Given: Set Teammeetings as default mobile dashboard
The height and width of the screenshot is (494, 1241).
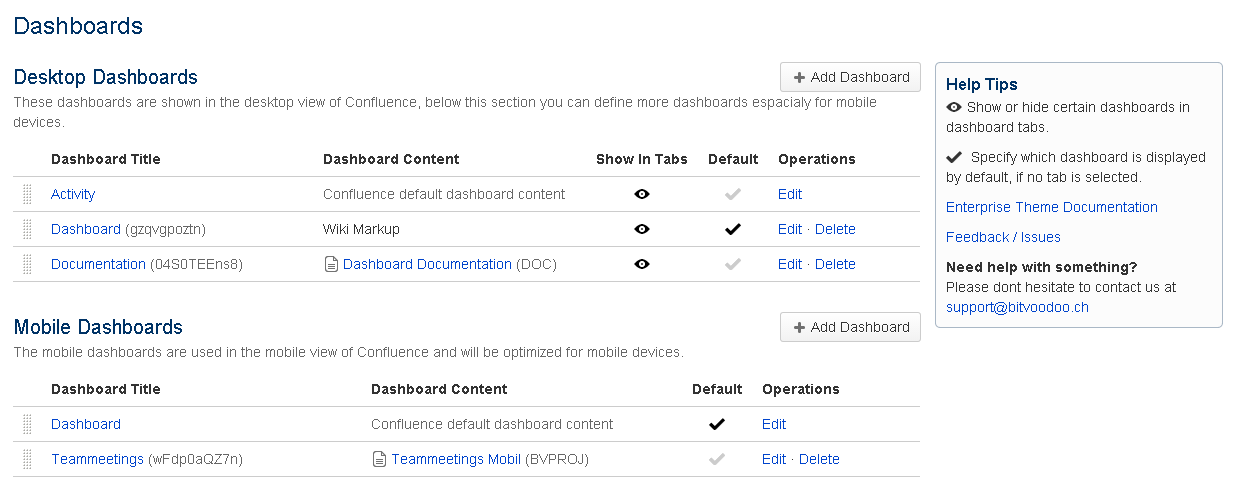Looking at the screenshot, I should tap(716, 459).
